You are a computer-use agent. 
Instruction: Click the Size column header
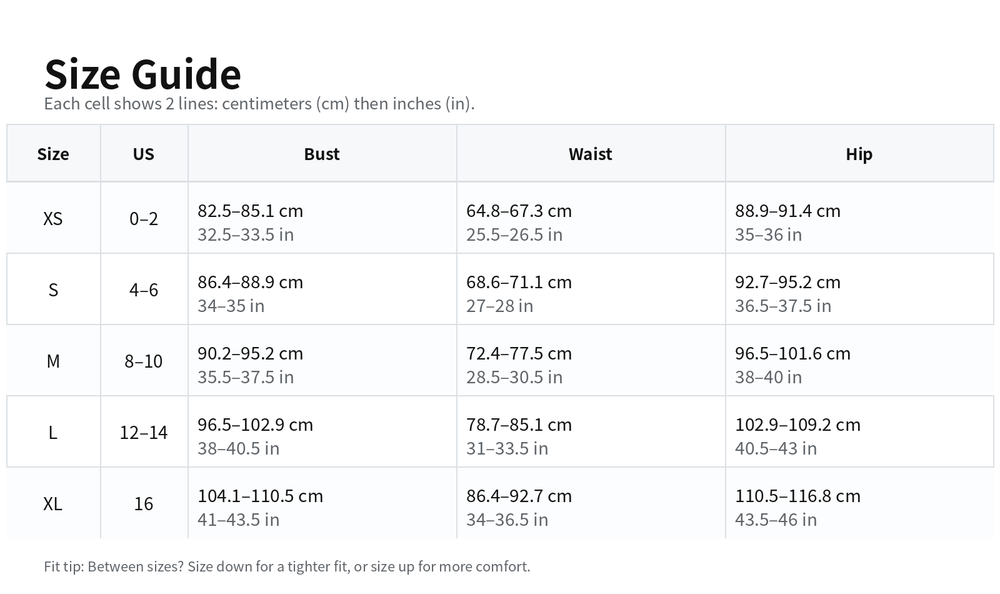[53, 154]
